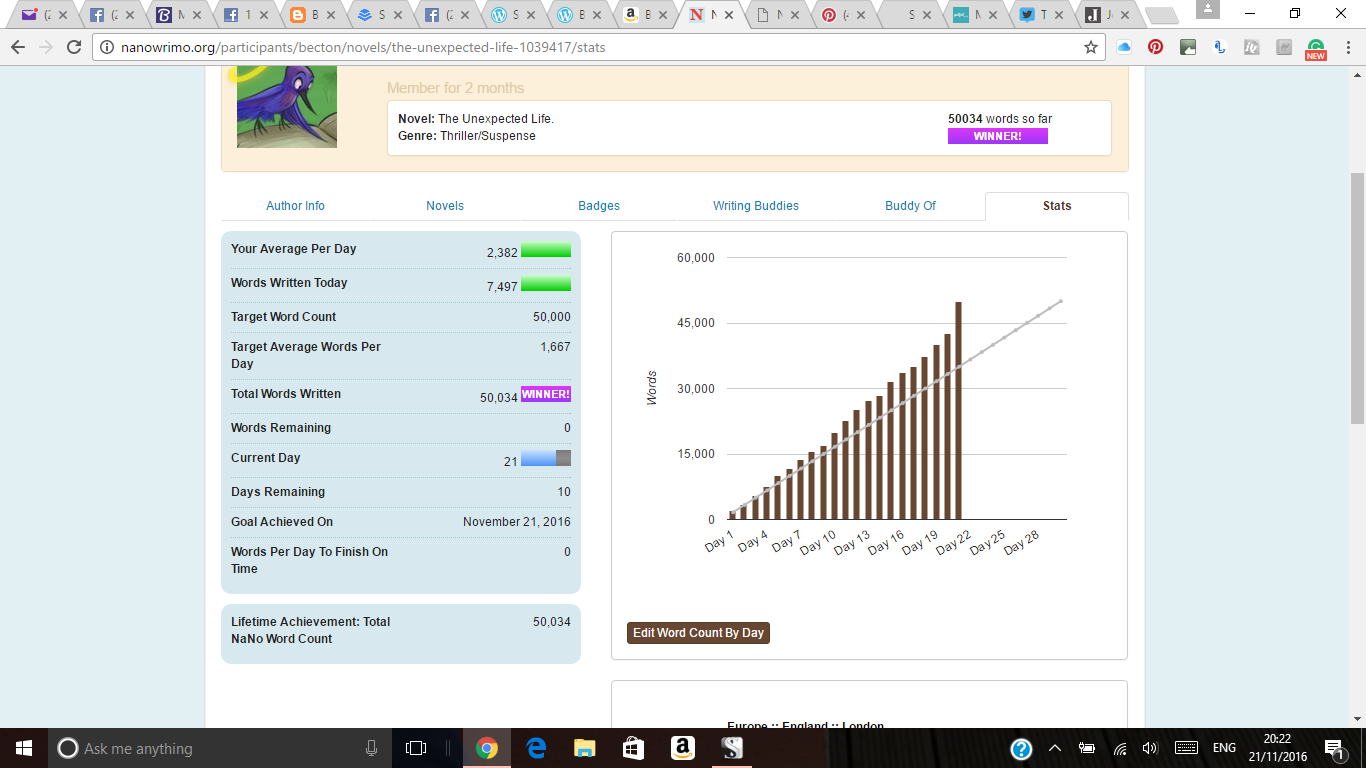The image size is (1366, 768).
Task: Open the Writing Buddies tab
Action: pyautogui.click(x=755, y=206)
